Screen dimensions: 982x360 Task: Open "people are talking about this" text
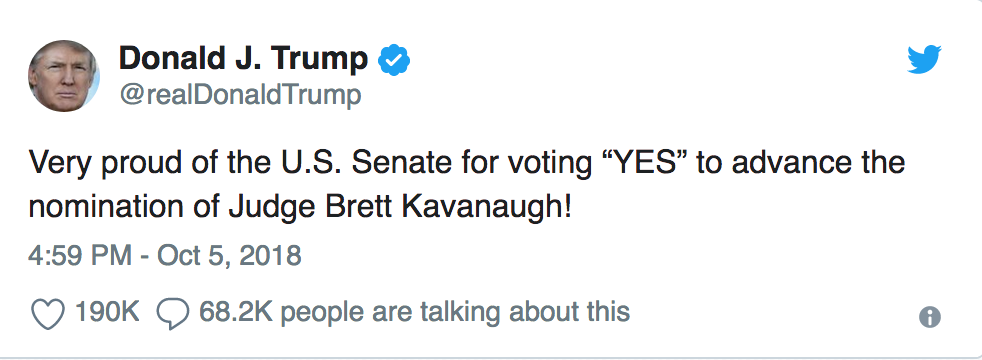point(455,312)
